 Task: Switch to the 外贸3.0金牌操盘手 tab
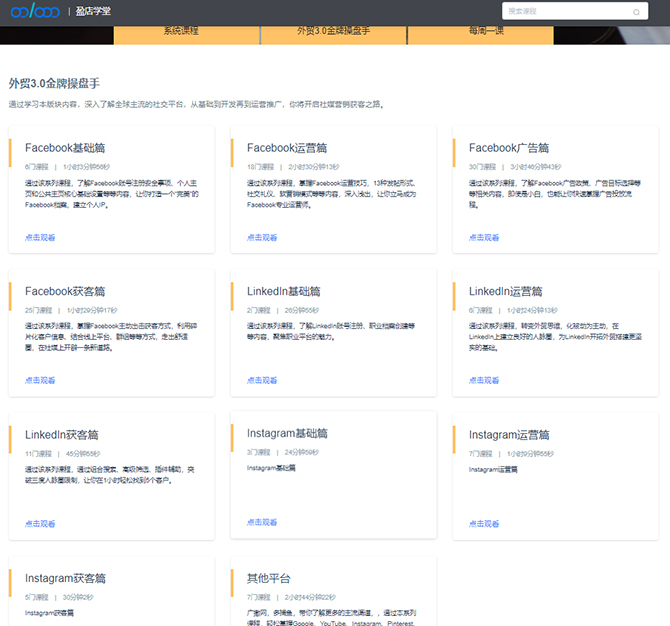(333, 35)
